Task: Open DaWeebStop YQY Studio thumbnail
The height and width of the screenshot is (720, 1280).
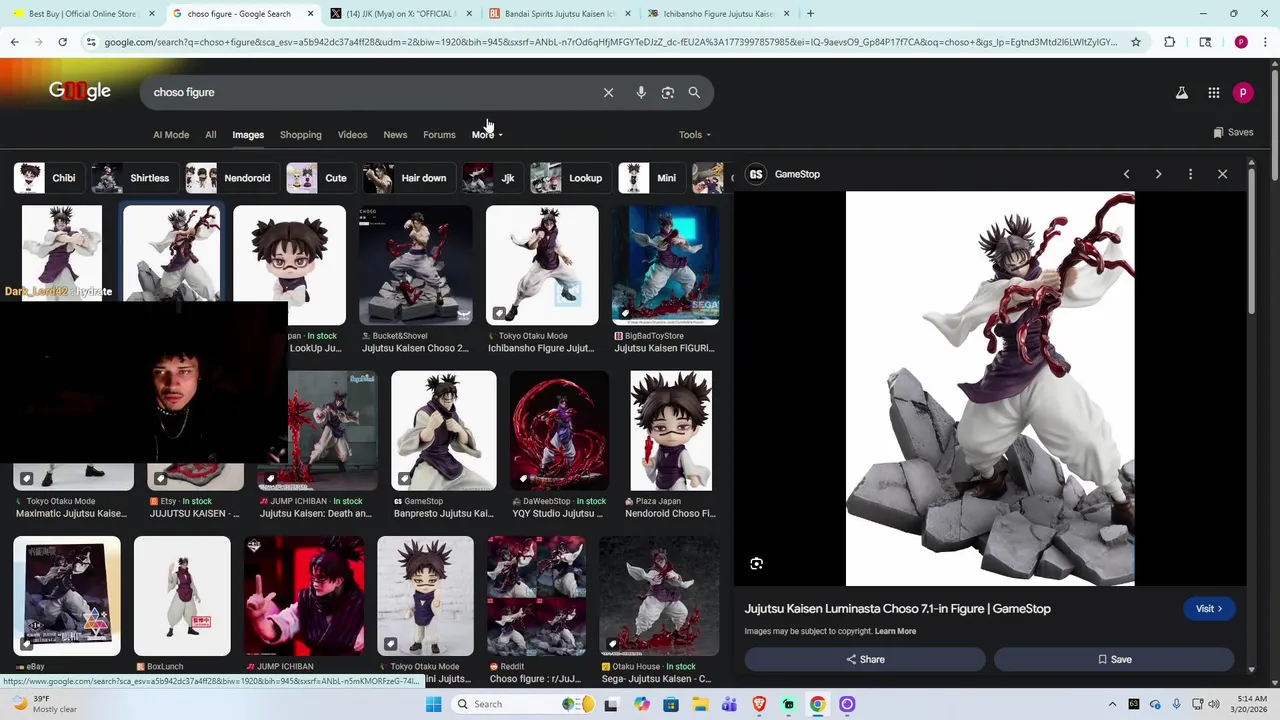Action: 559,431
